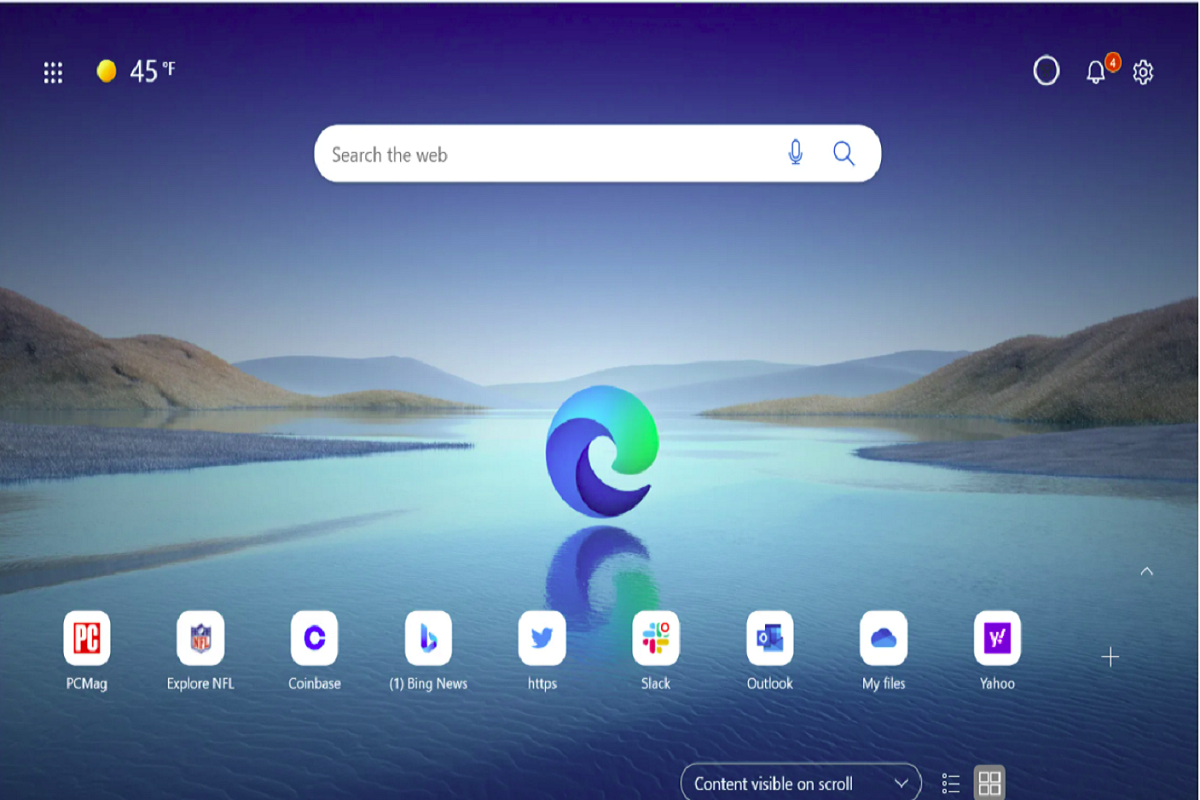Add a new quick link with plus
The height and width of the screenshot is (800, 1200).
click(x=1110, y=657)
